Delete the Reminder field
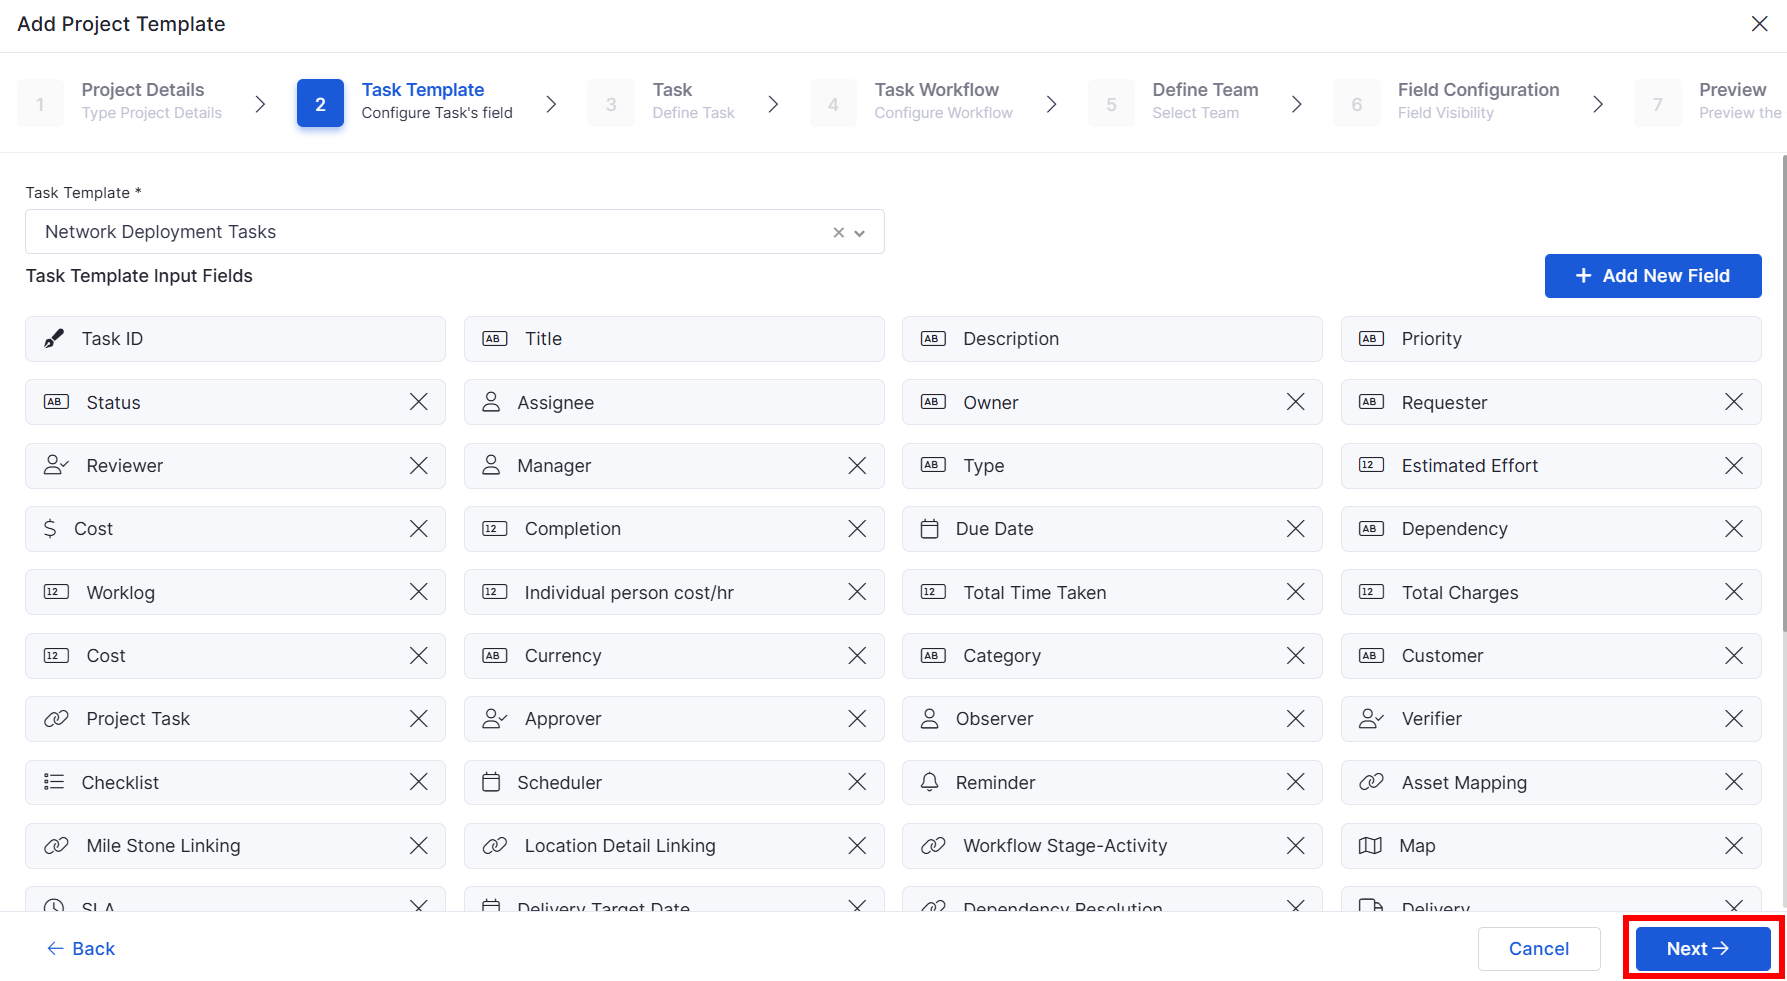The height and width of the screenshot is (981, 1787). 1295,782
